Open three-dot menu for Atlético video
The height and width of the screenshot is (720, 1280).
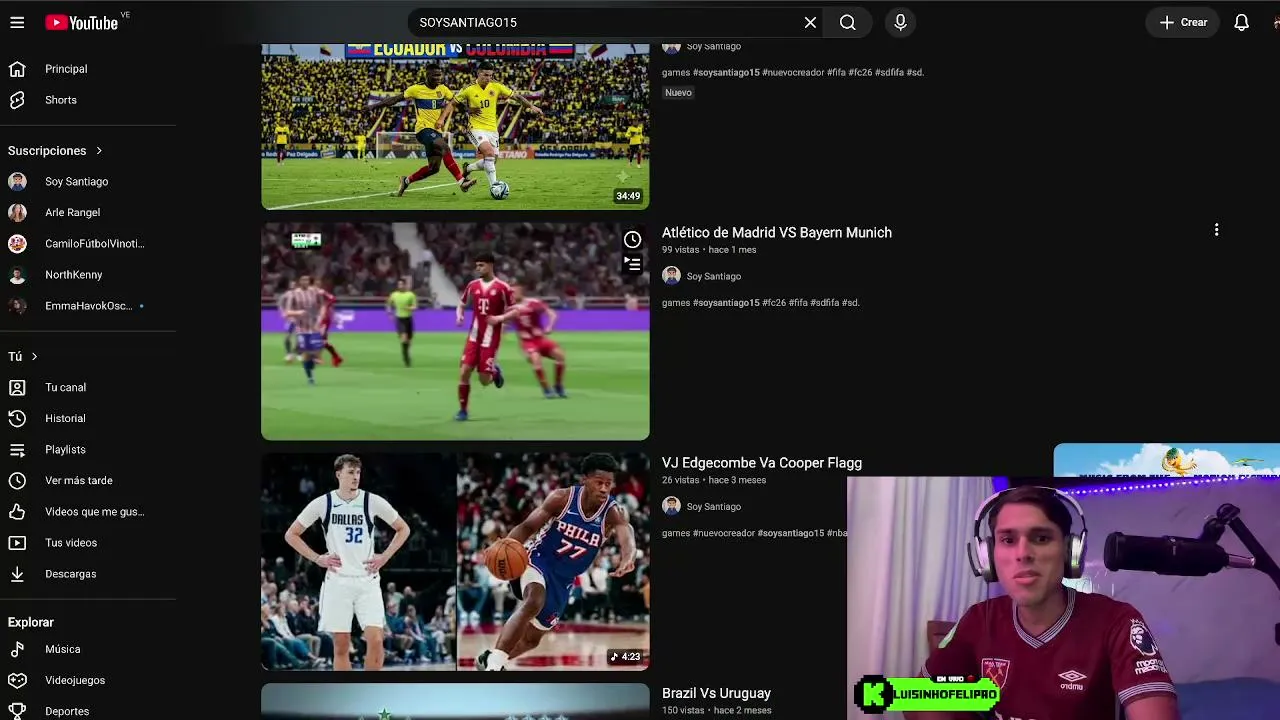click(x=1216, y=231)
